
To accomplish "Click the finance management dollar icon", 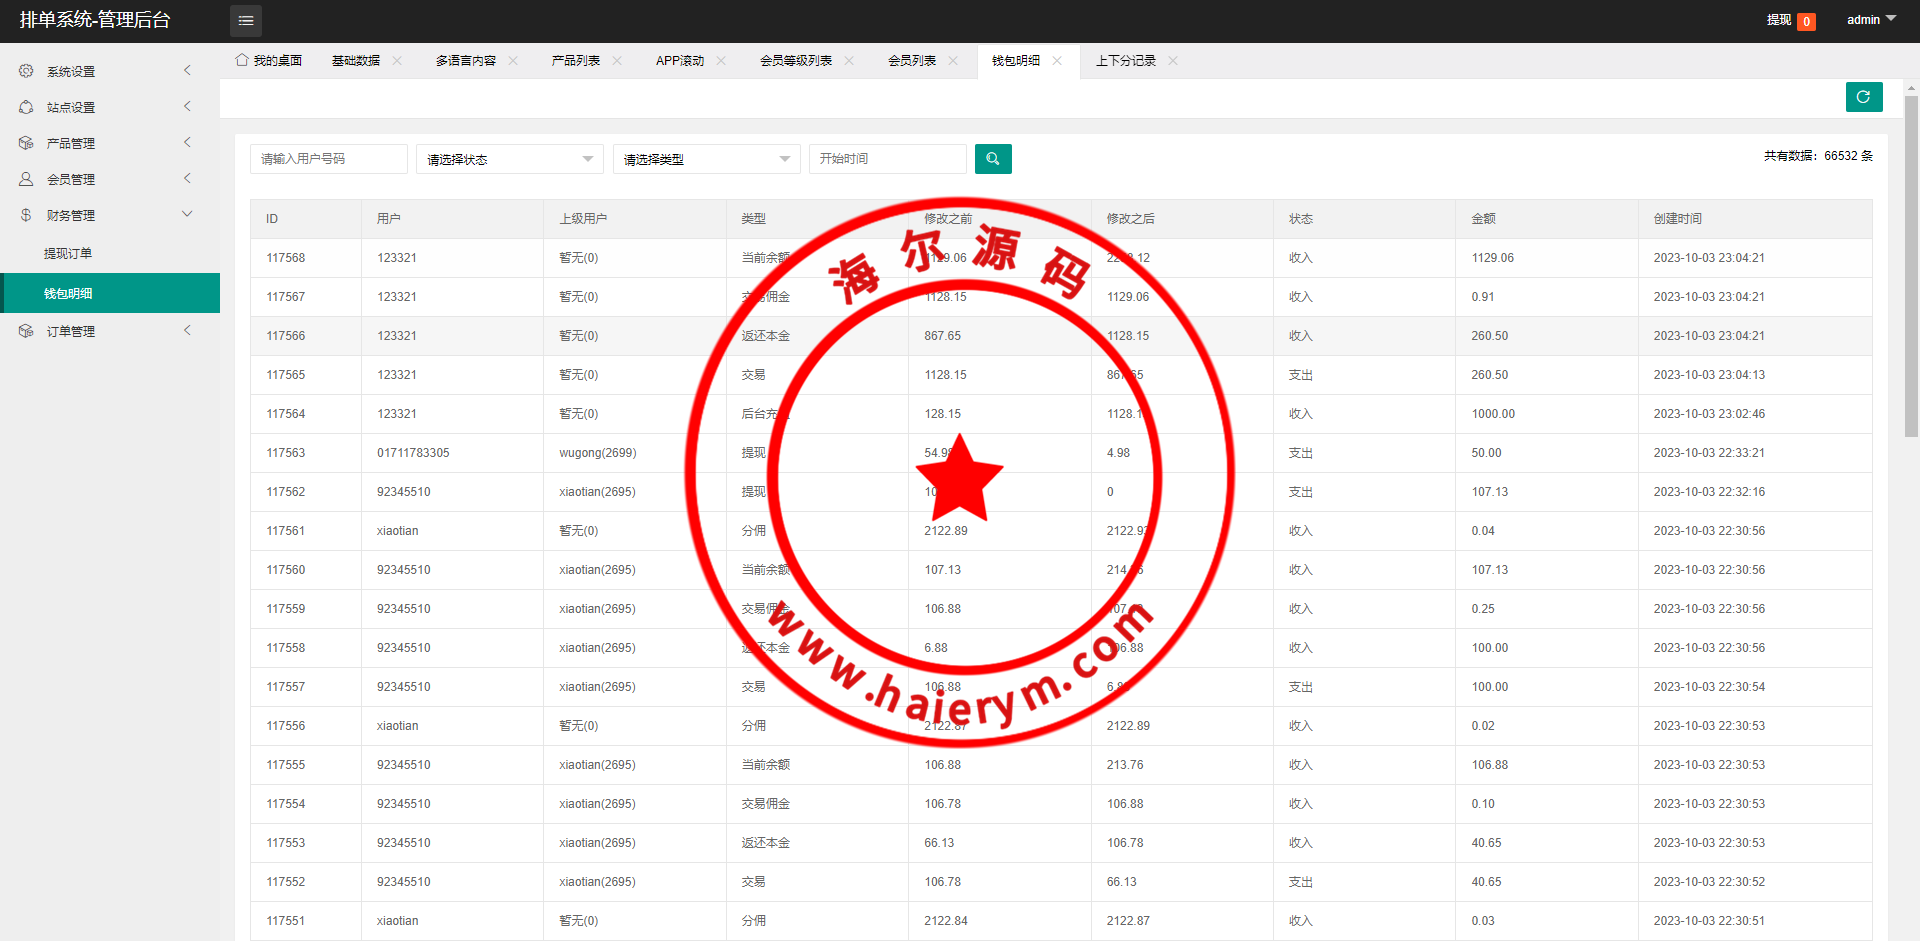I will tap(26, 215).
